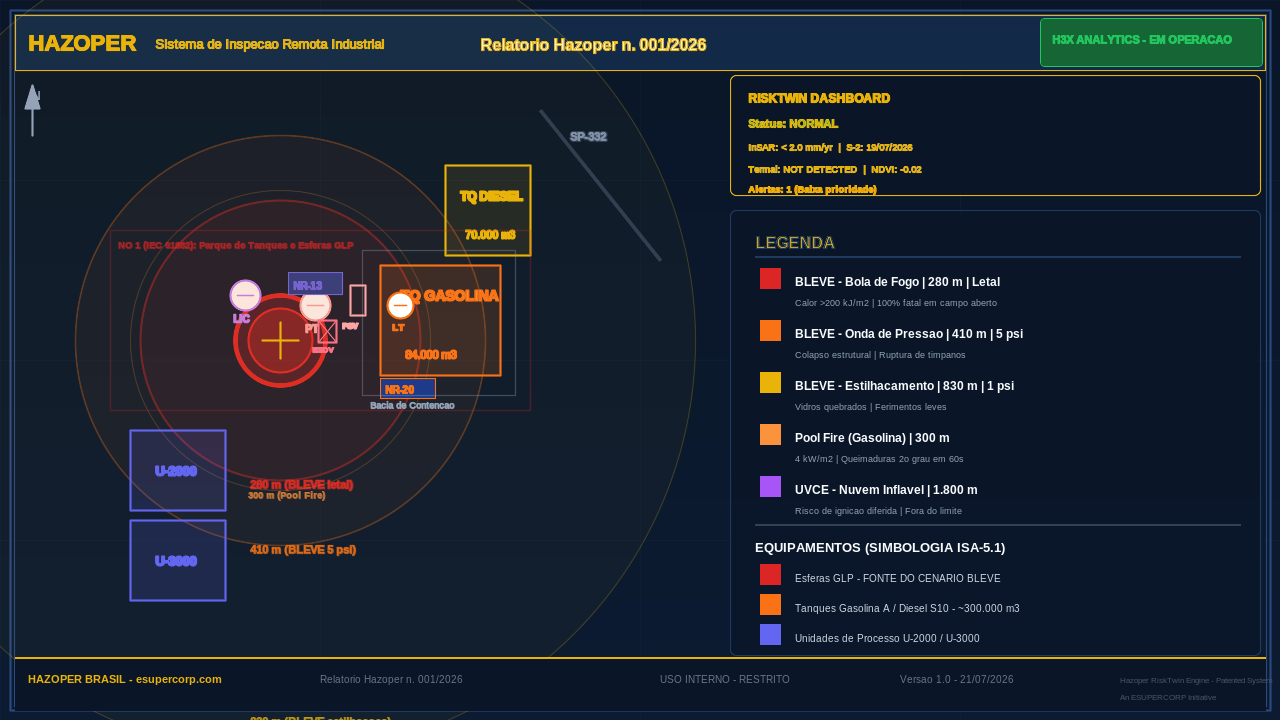
Task: Click the NR-20 tag box
Action: pyautogui.click(x=408, y=388)
